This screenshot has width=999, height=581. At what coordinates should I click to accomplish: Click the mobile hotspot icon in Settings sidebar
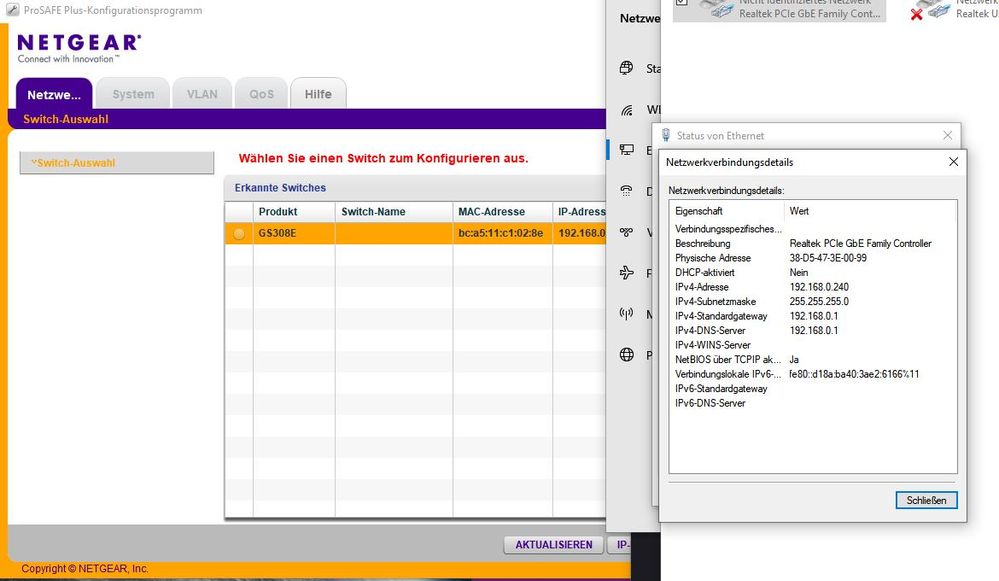[x=626, y=313]
